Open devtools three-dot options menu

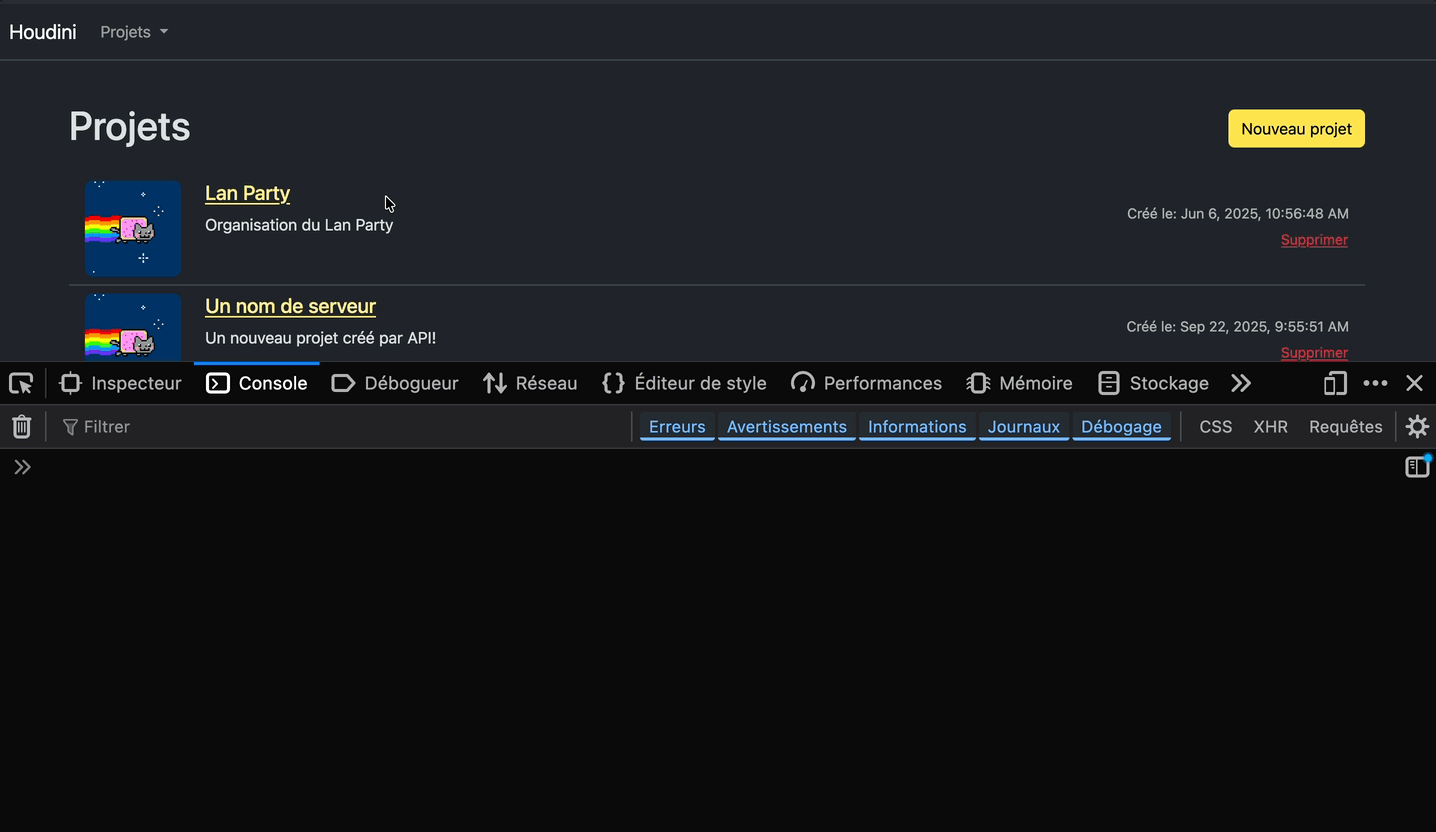point(1375,383)
